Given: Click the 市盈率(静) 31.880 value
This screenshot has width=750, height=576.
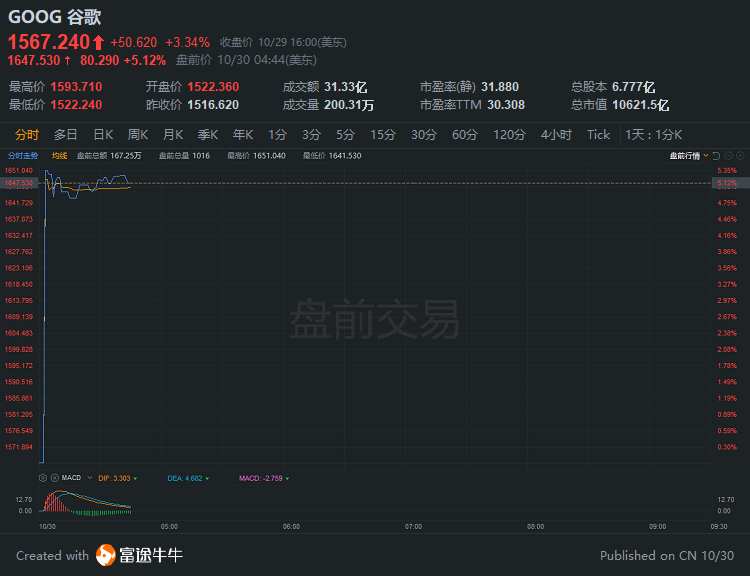Looking at the screenshot, I should click(500, 87).
